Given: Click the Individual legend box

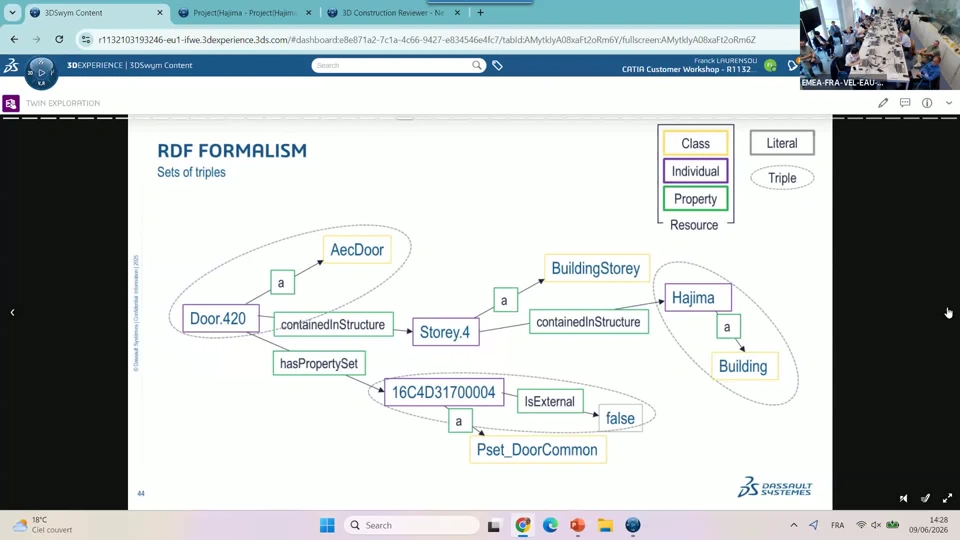Looking at the screenshot, I should click(696, 171).
